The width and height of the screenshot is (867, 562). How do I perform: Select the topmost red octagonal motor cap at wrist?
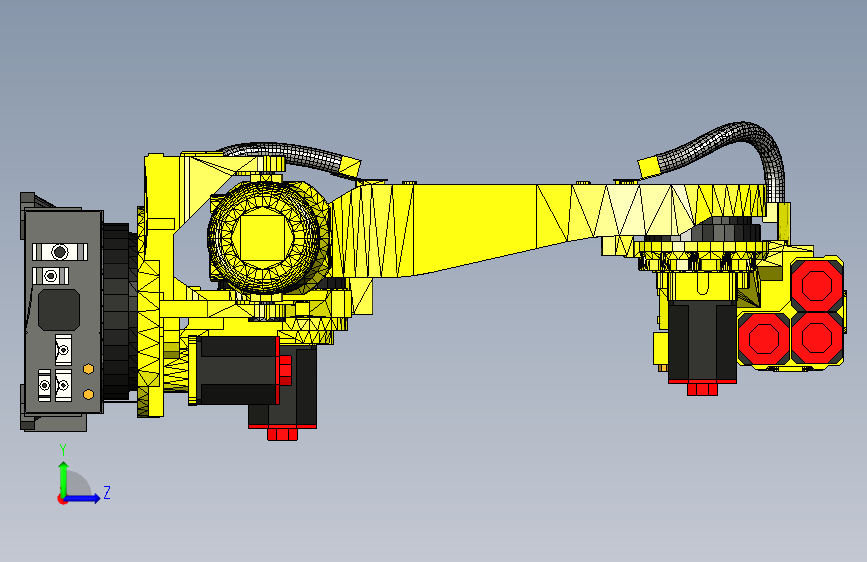click(817, 285)
